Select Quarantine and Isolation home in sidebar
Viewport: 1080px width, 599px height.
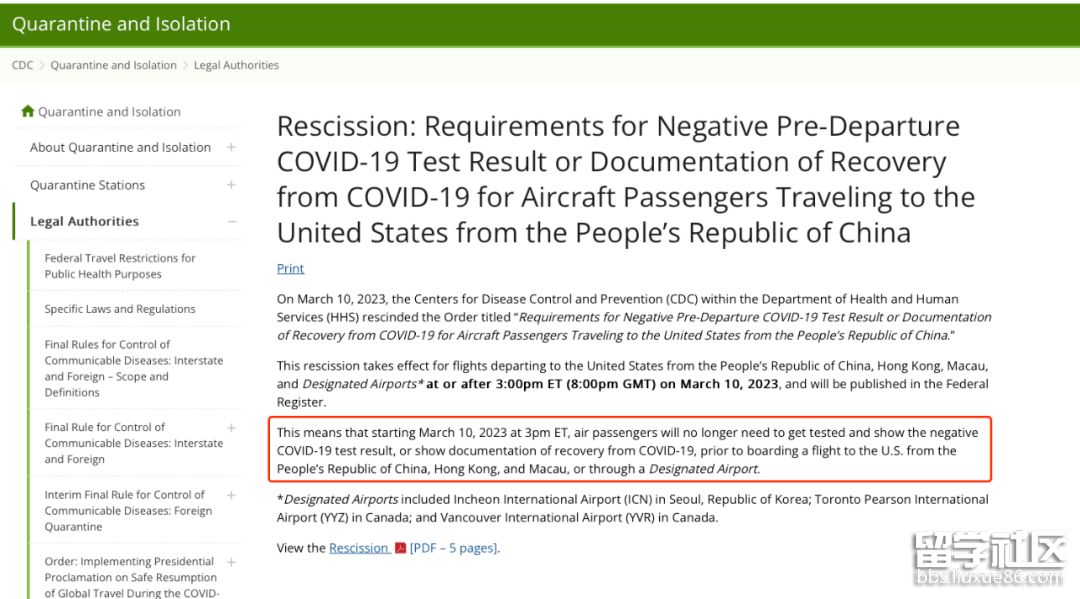(x=109, y=112)
